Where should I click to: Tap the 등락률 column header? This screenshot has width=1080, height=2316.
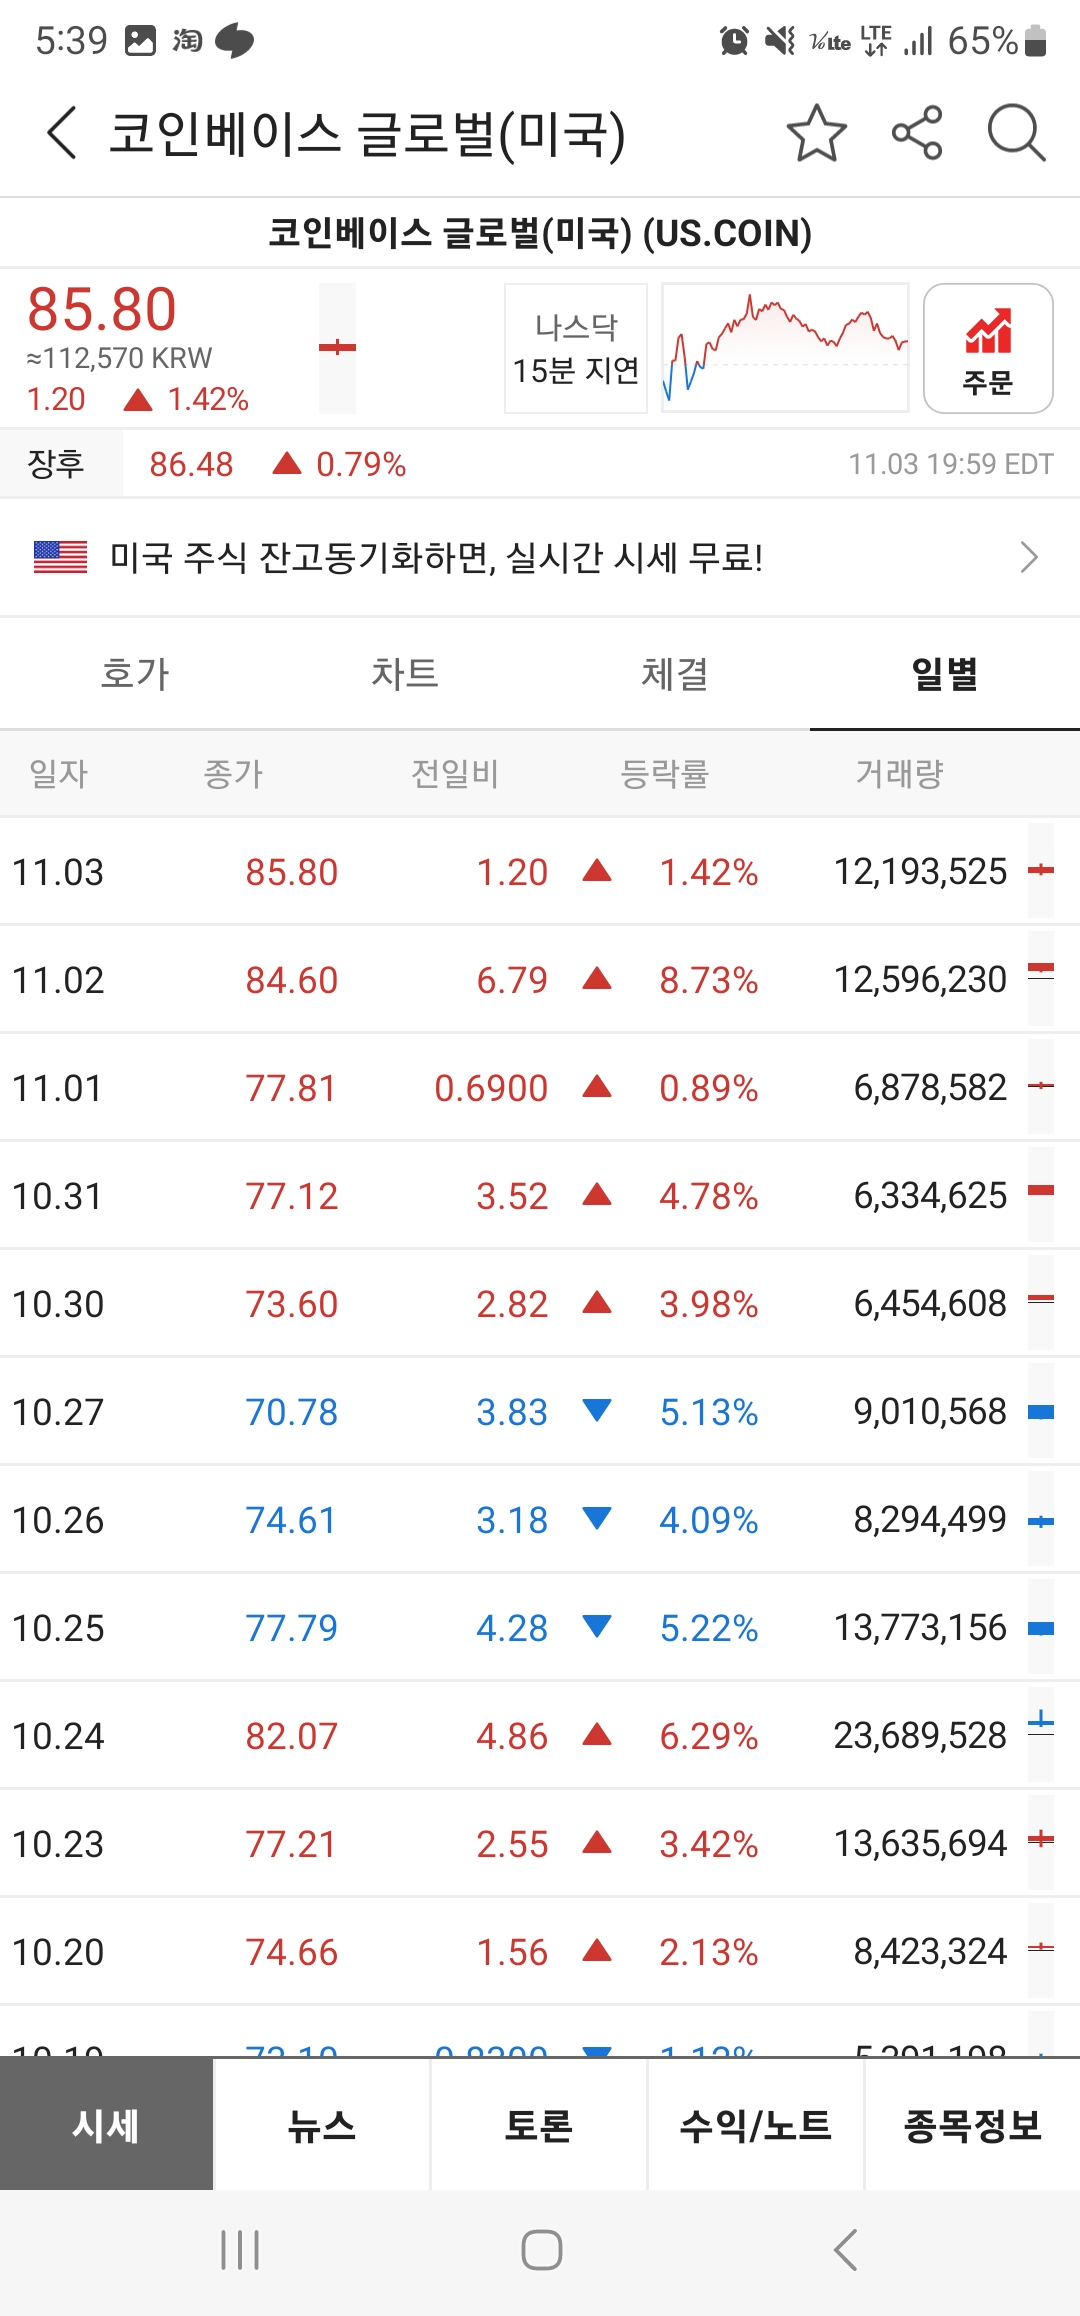[665, 773]
